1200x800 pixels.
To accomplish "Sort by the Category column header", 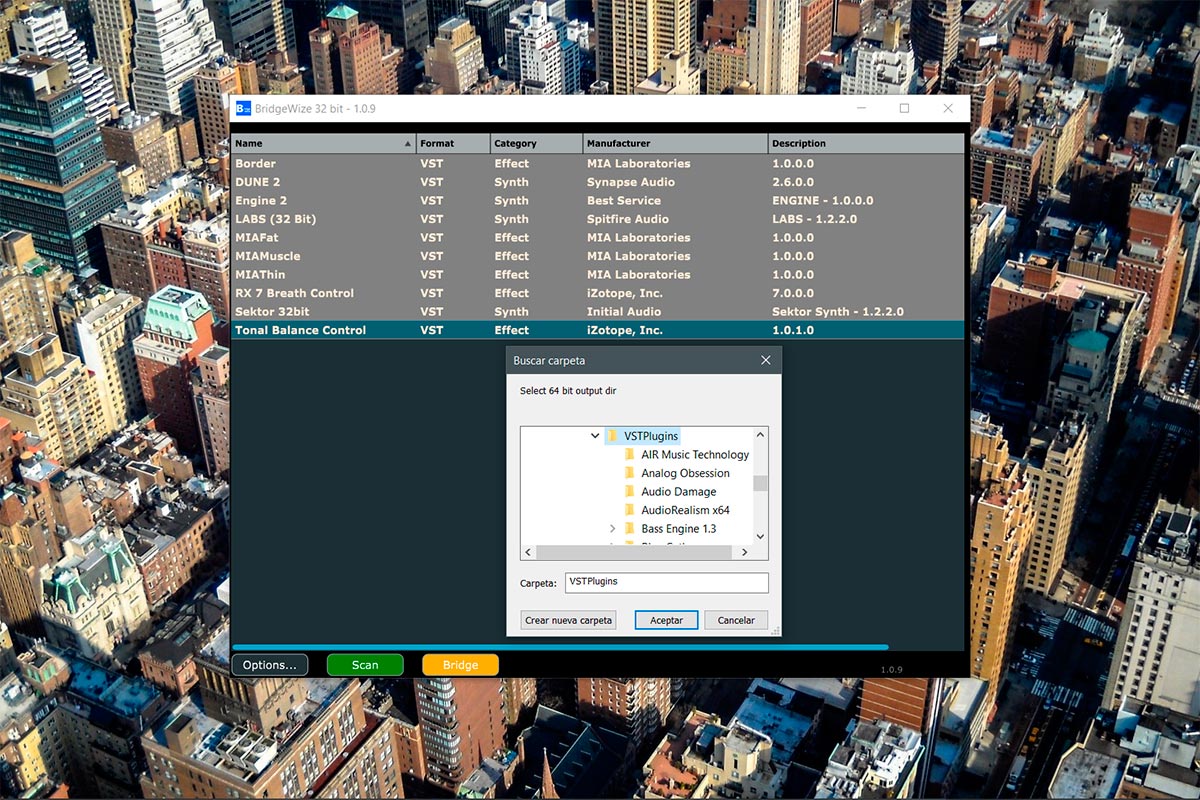I will [x=537, y=144].
